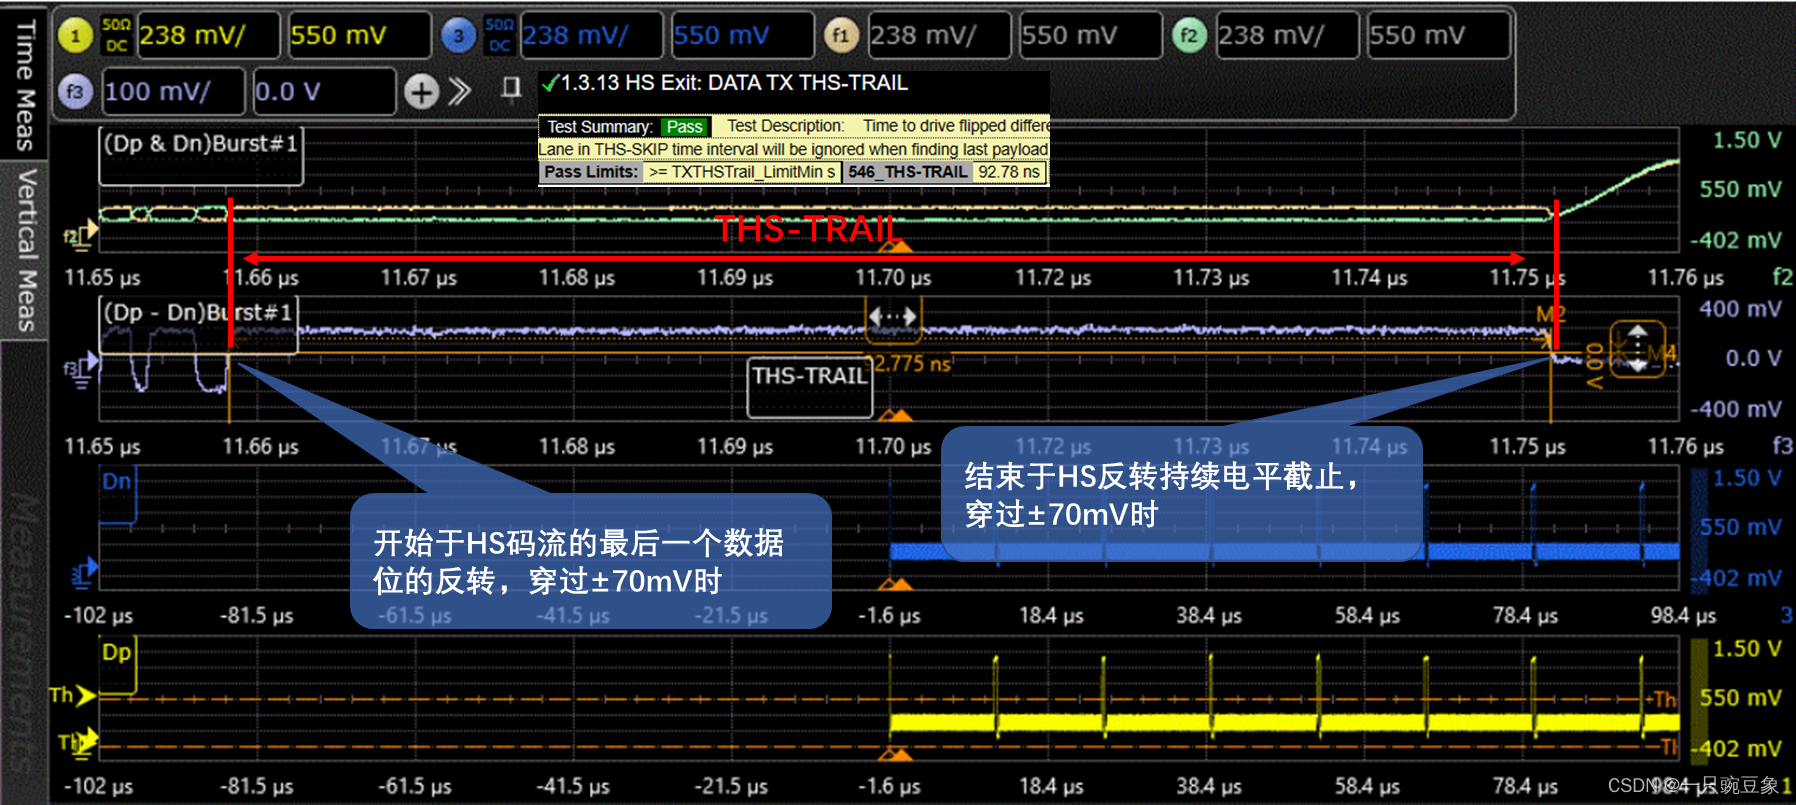The width and height of the screenshot is (1796, 805).
Task: Edit f2 scale 238 mV/ field
Action: 1287,36
